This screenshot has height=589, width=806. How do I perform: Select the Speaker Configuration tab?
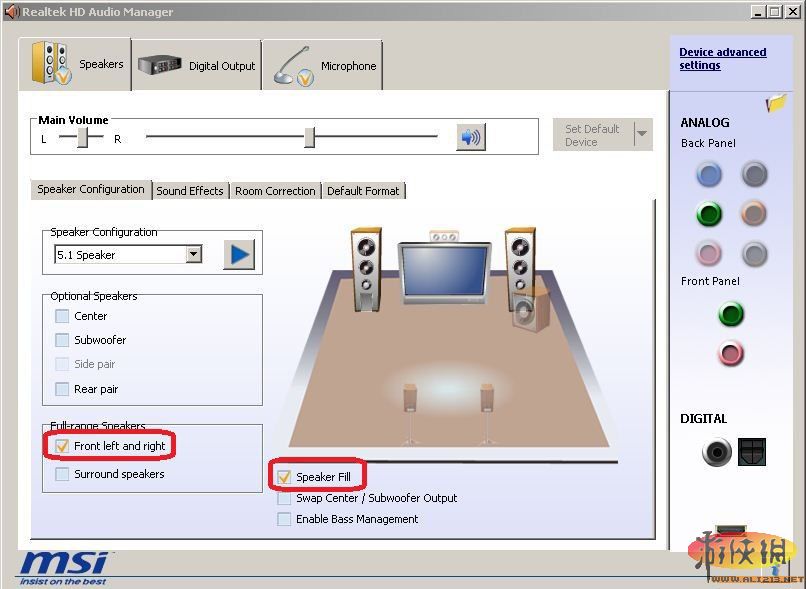(x=91, y=189)
